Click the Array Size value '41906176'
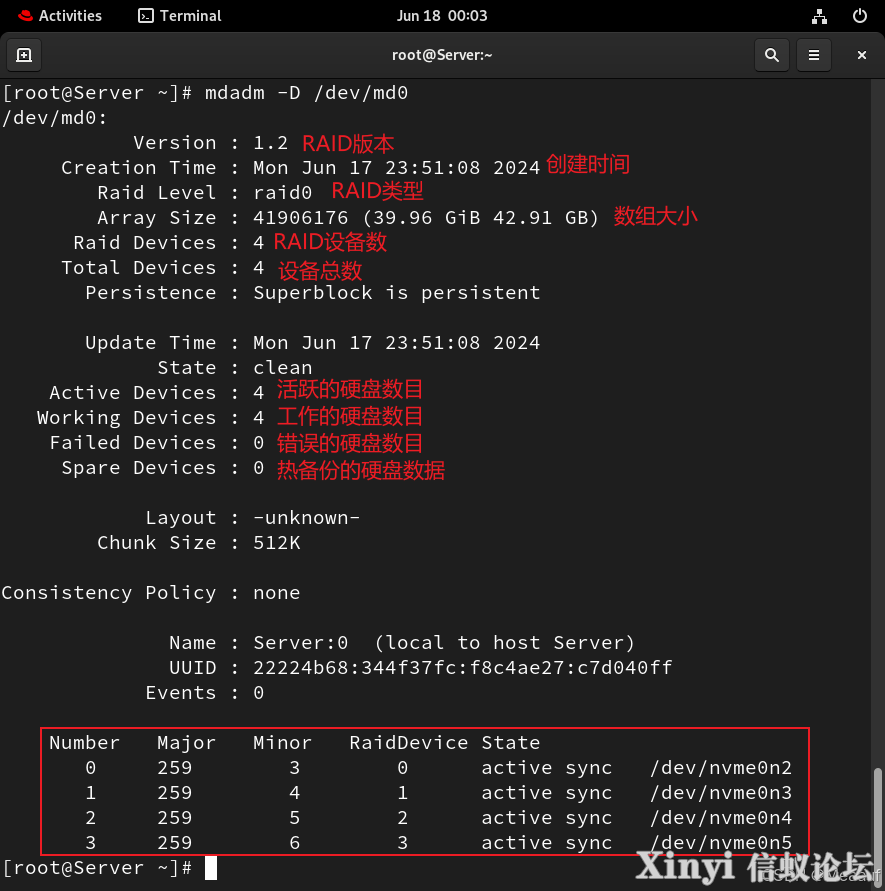 [x=300, y=218]
